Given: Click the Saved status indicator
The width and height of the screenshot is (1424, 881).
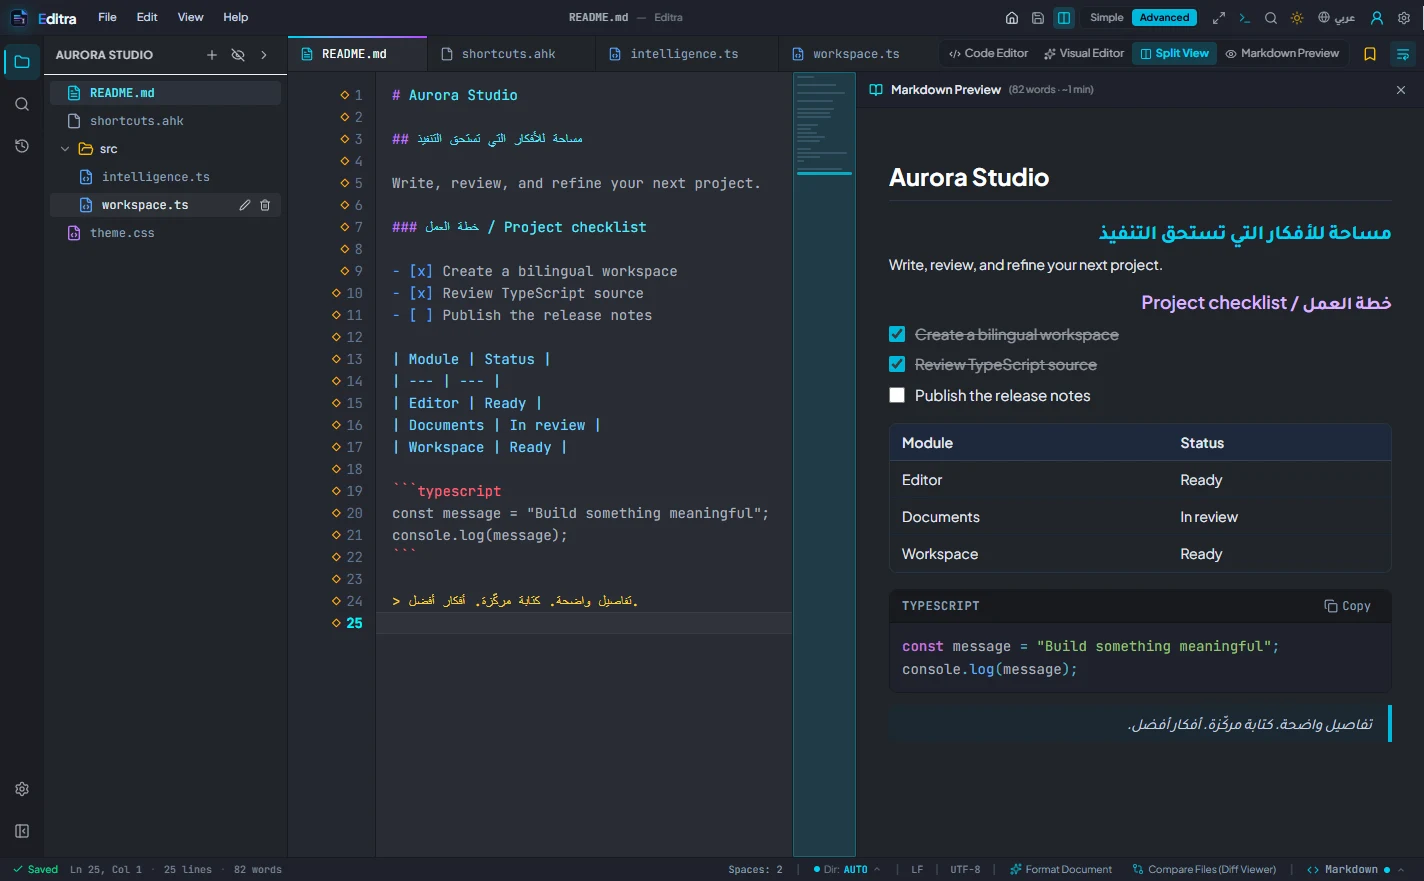Looking at the screenshot, I should click(35, 870).
